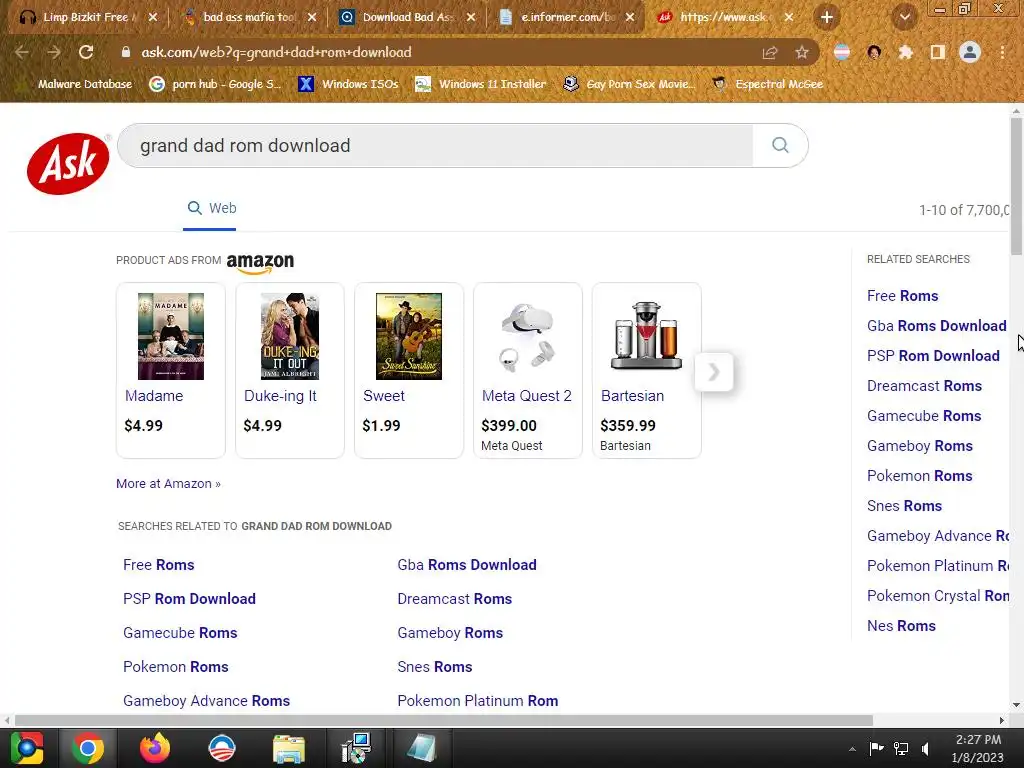Viewport: 1024px width, 768px height.
Task: Bookmark this page with the star icon
Action: 802,52
